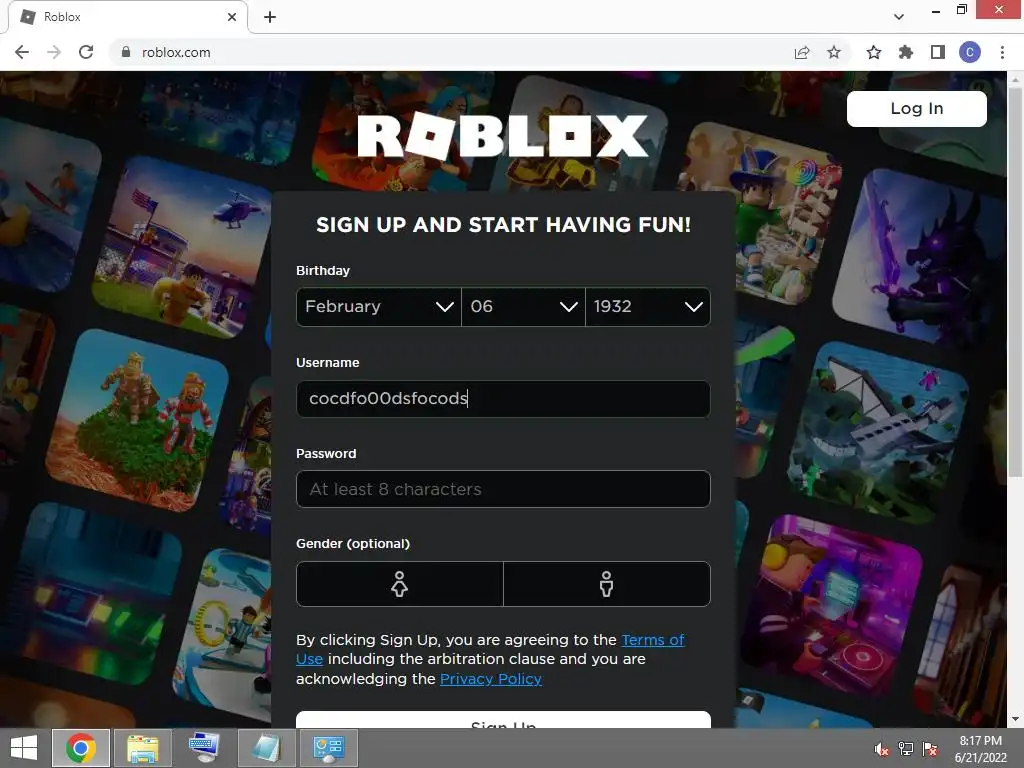Click the green hill warriors game thumbnail
The image size is (1024, 768).
[x=138, y=420]
